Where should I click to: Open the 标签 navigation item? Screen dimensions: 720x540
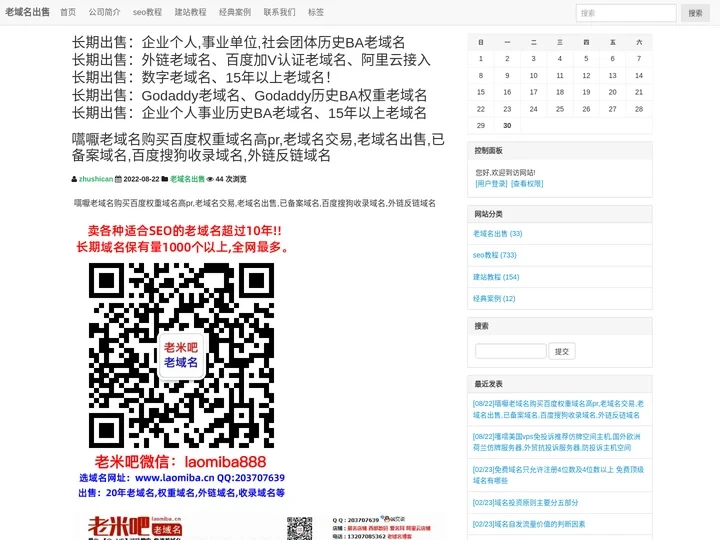[x=316, y=12]
